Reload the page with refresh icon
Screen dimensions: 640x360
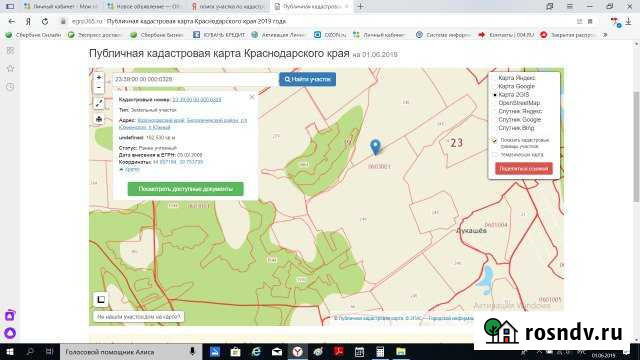click(x=45, y=21)
